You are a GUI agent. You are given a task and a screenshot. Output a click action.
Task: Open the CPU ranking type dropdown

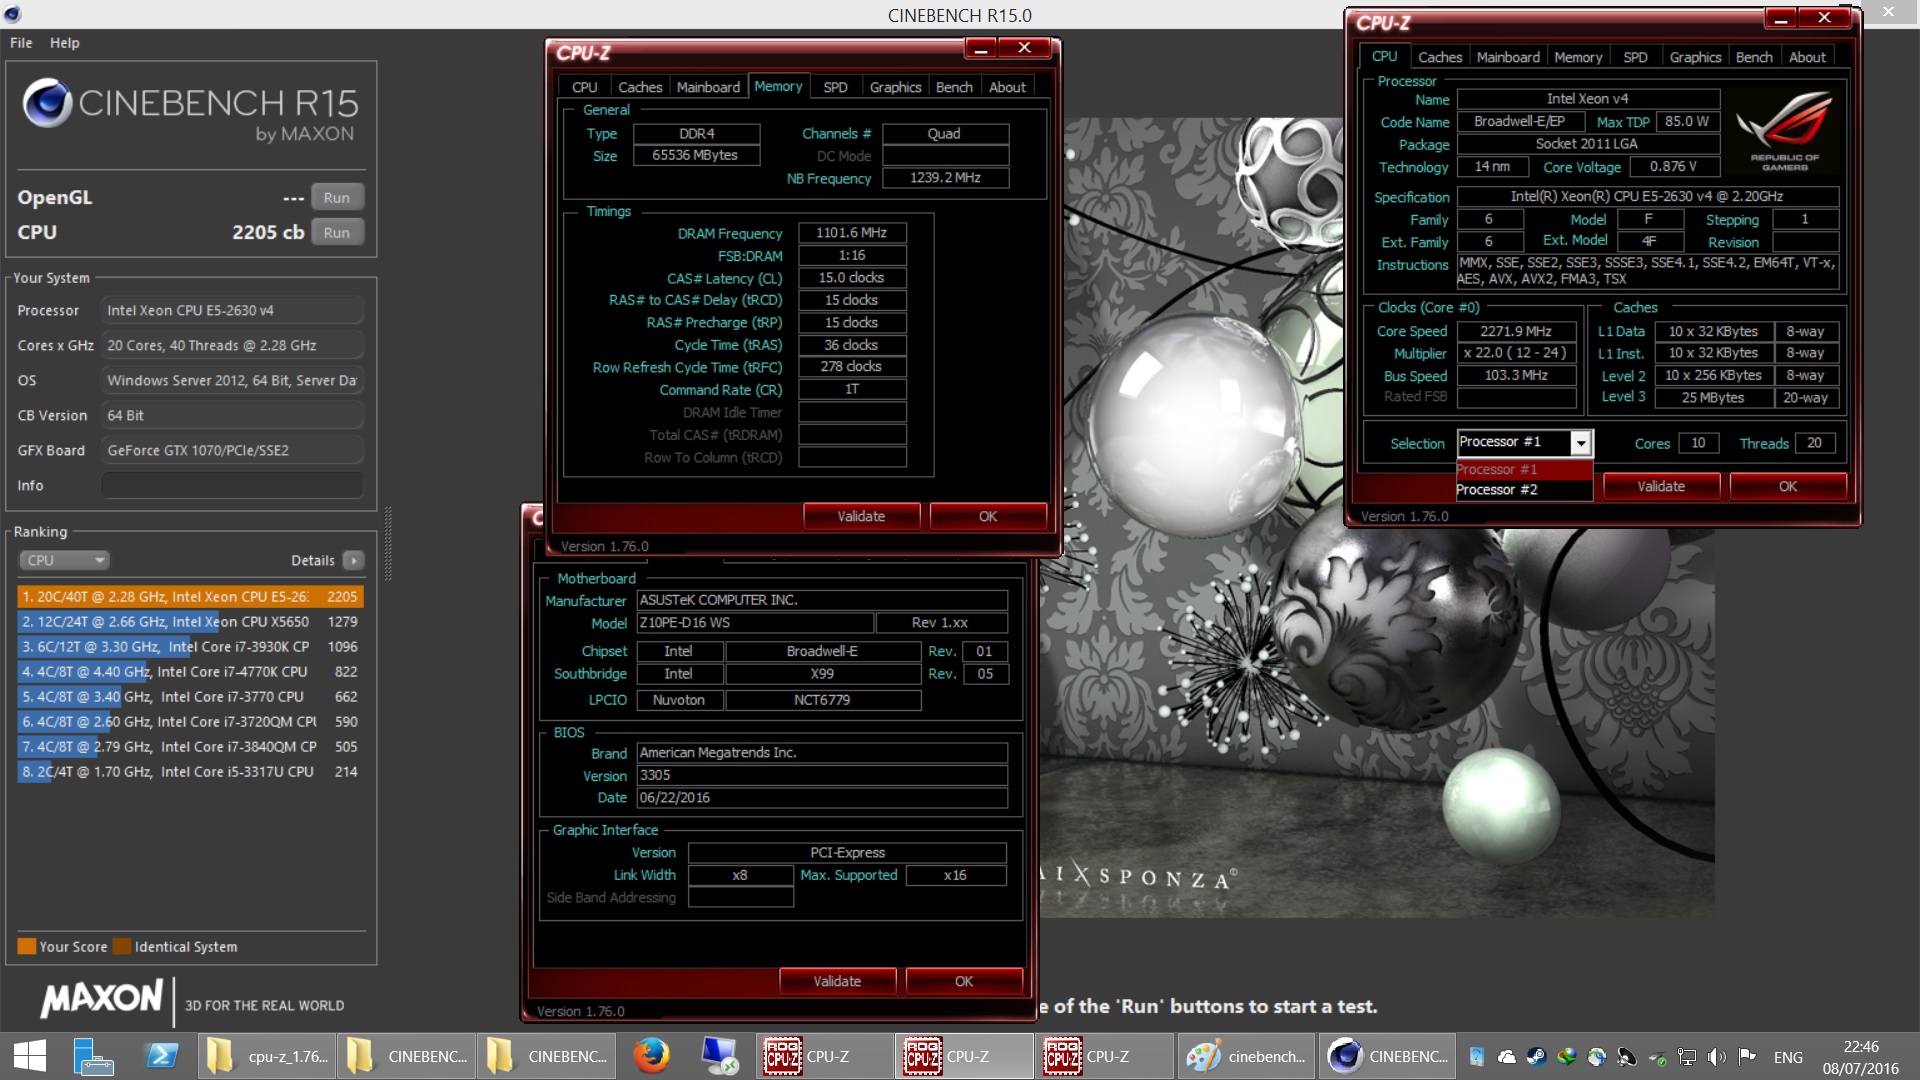click(x=64, y=560)
